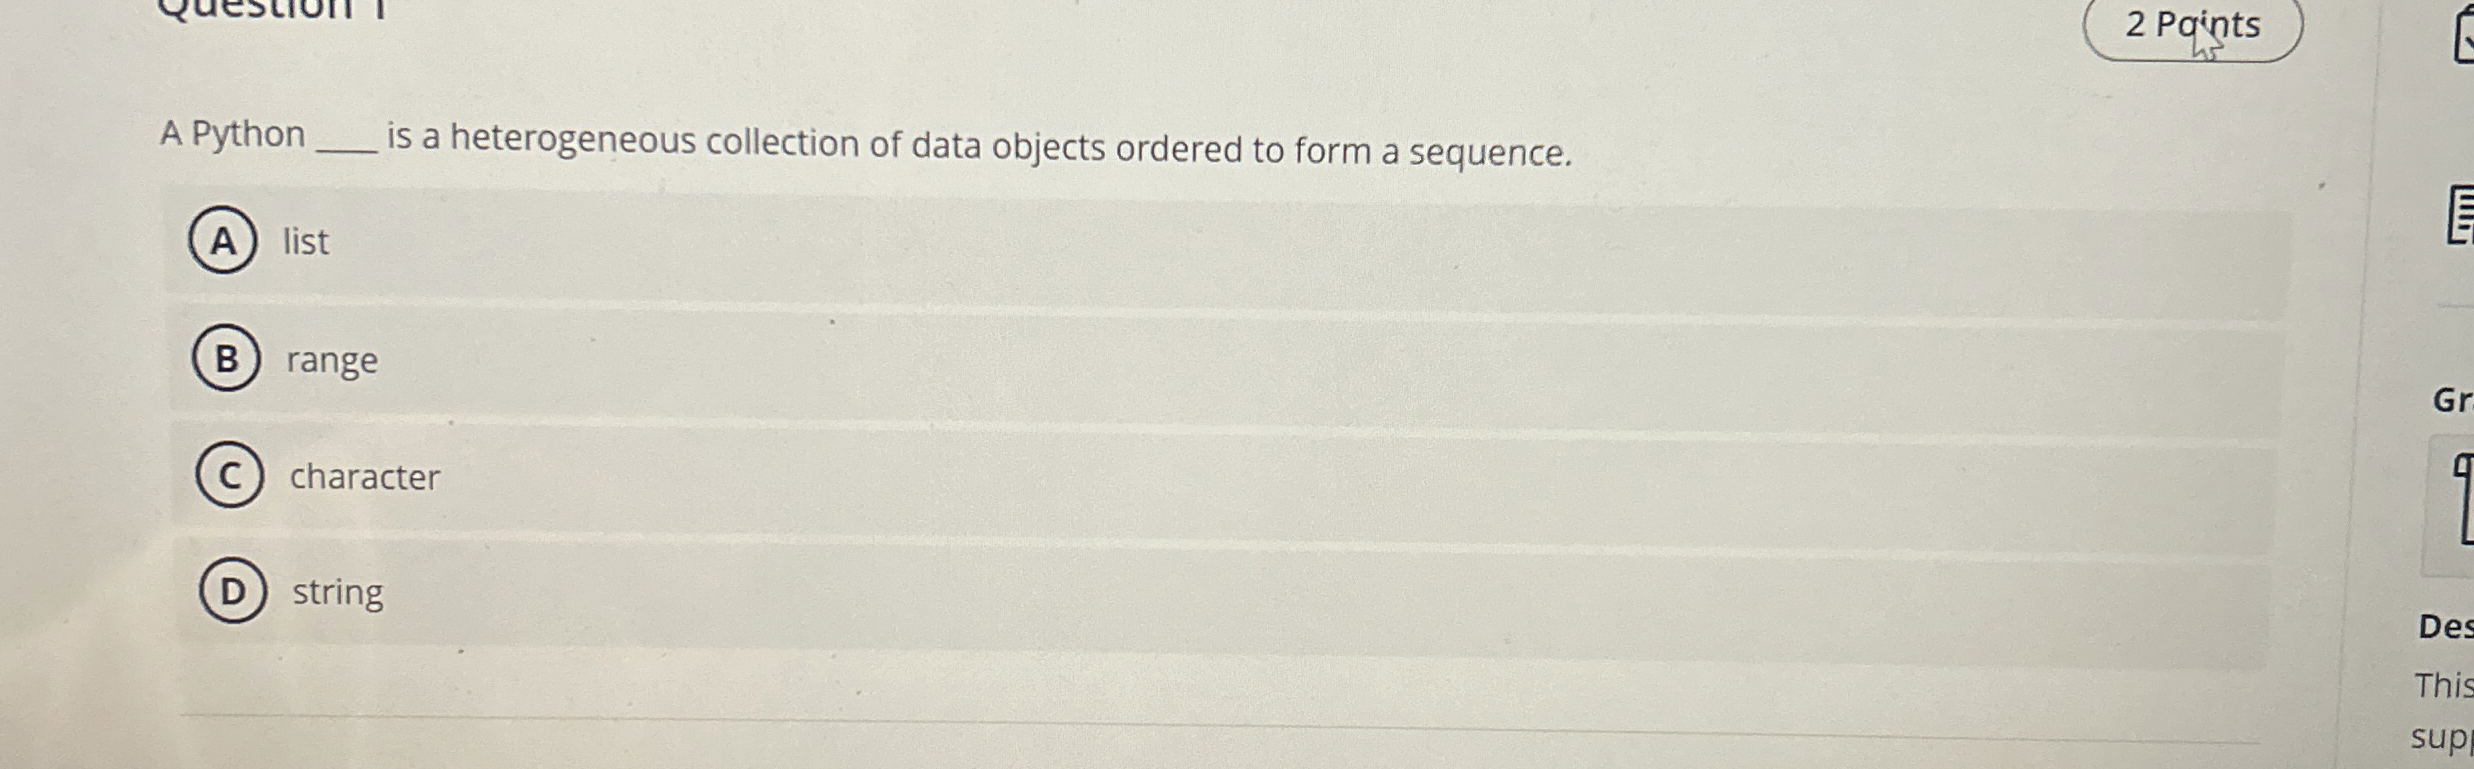Select answer option C, character
The image size is (2474, 769).
[x=364, y=477]
